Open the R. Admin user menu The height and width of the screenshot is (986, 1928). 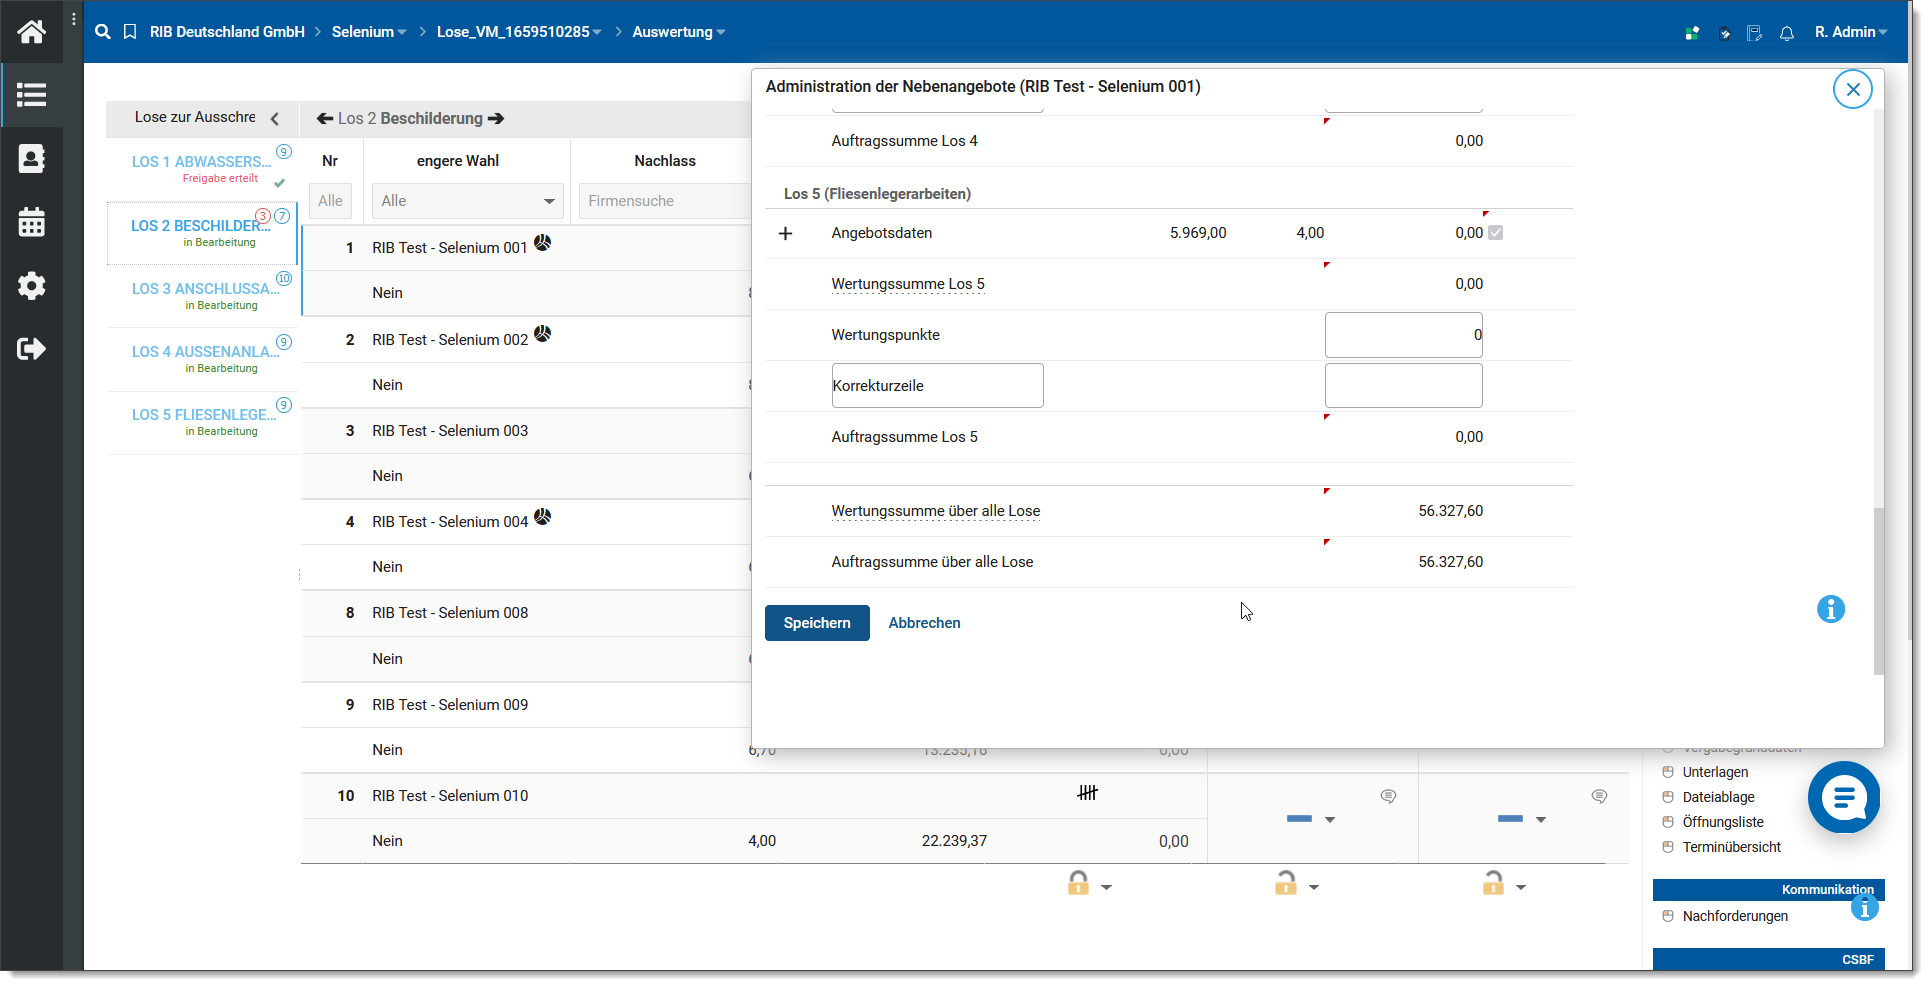[1850, 32]
